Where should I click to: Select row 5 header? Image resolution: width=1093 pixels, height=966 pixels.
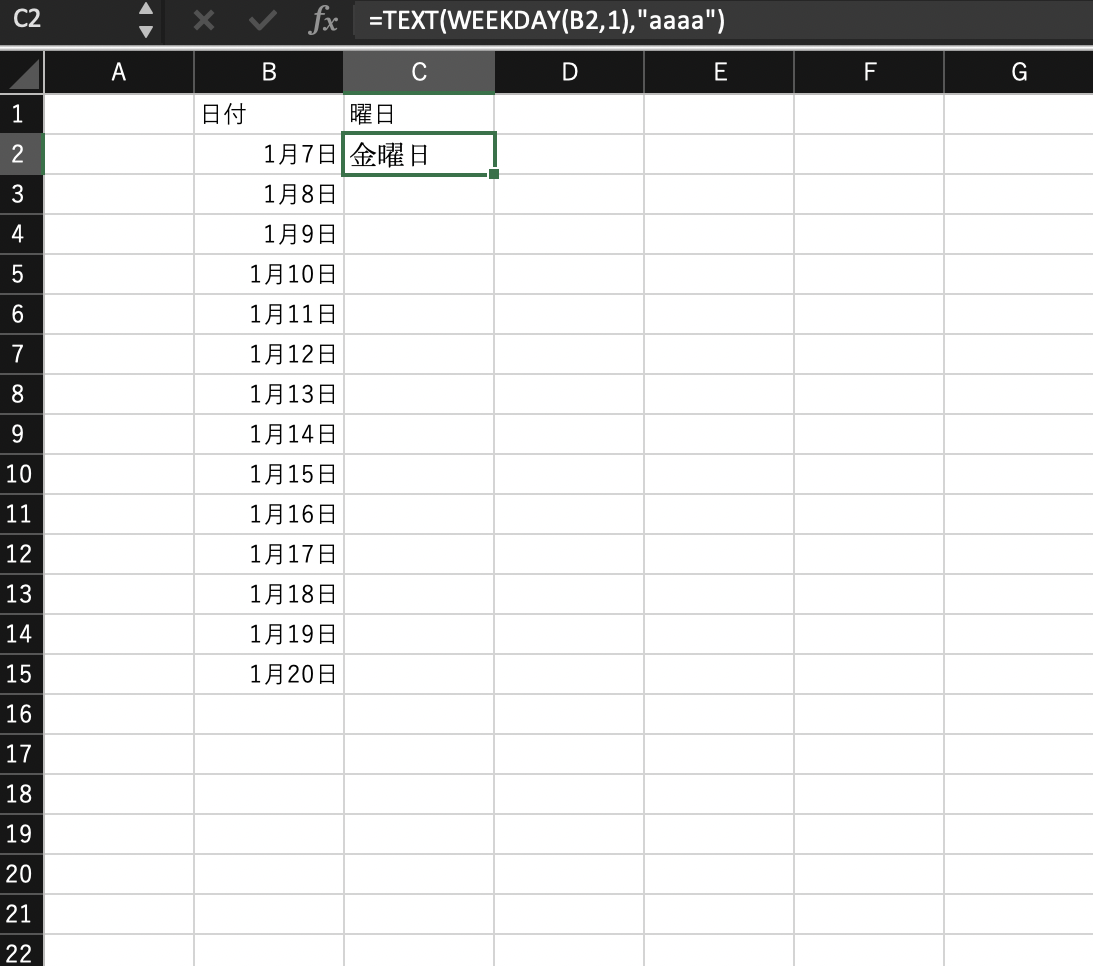(x=22, y=274)
